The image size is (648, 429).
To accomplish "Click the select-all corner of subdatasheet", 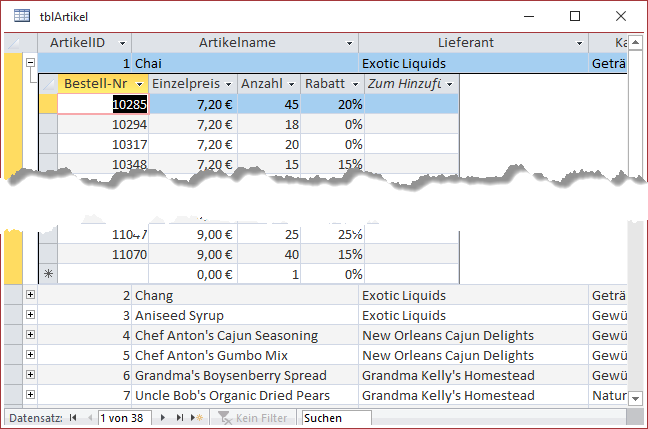I will pos(48,84).
